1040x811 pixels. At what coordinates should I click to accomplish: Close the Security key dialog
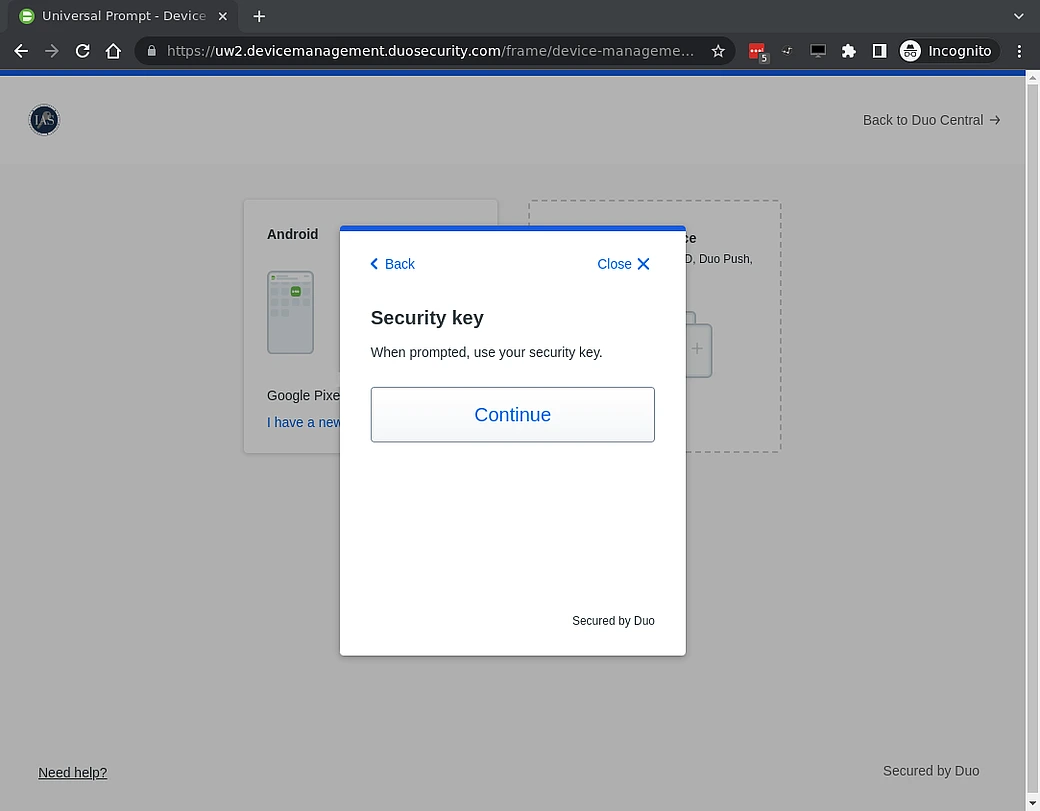click(x=623, y=264)
